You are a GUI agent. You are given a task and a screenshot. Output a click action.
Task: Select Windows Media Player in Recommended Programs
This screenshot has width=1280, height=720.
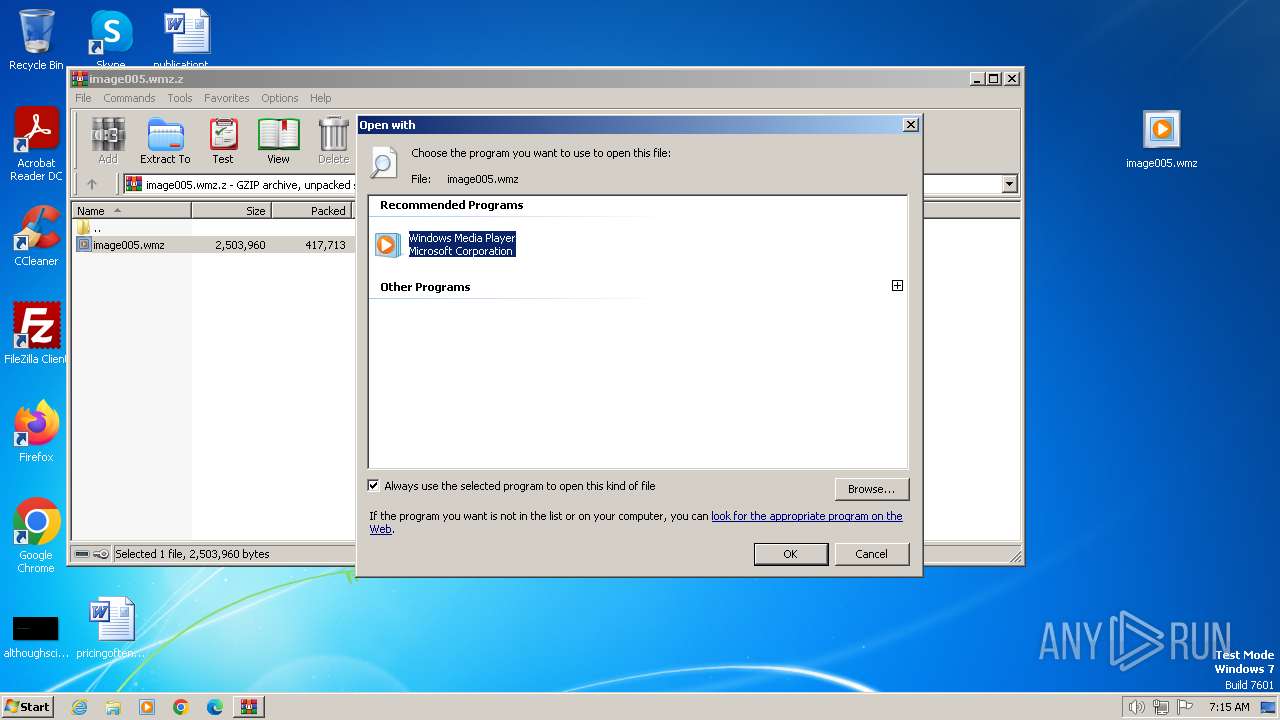click(x=445, y=245)
